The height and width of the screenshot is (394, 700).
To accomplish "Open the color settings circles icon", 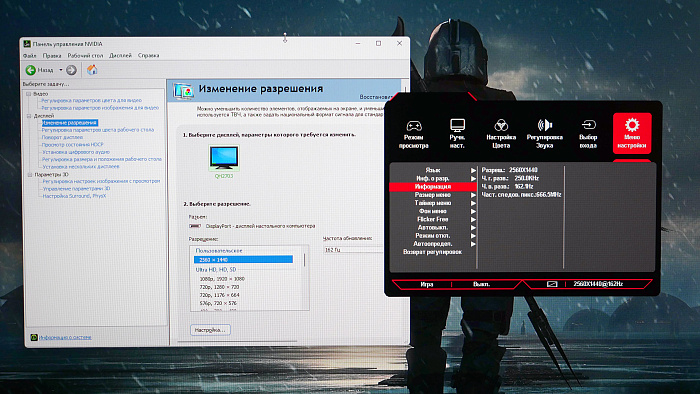I will tap(501, 125).
